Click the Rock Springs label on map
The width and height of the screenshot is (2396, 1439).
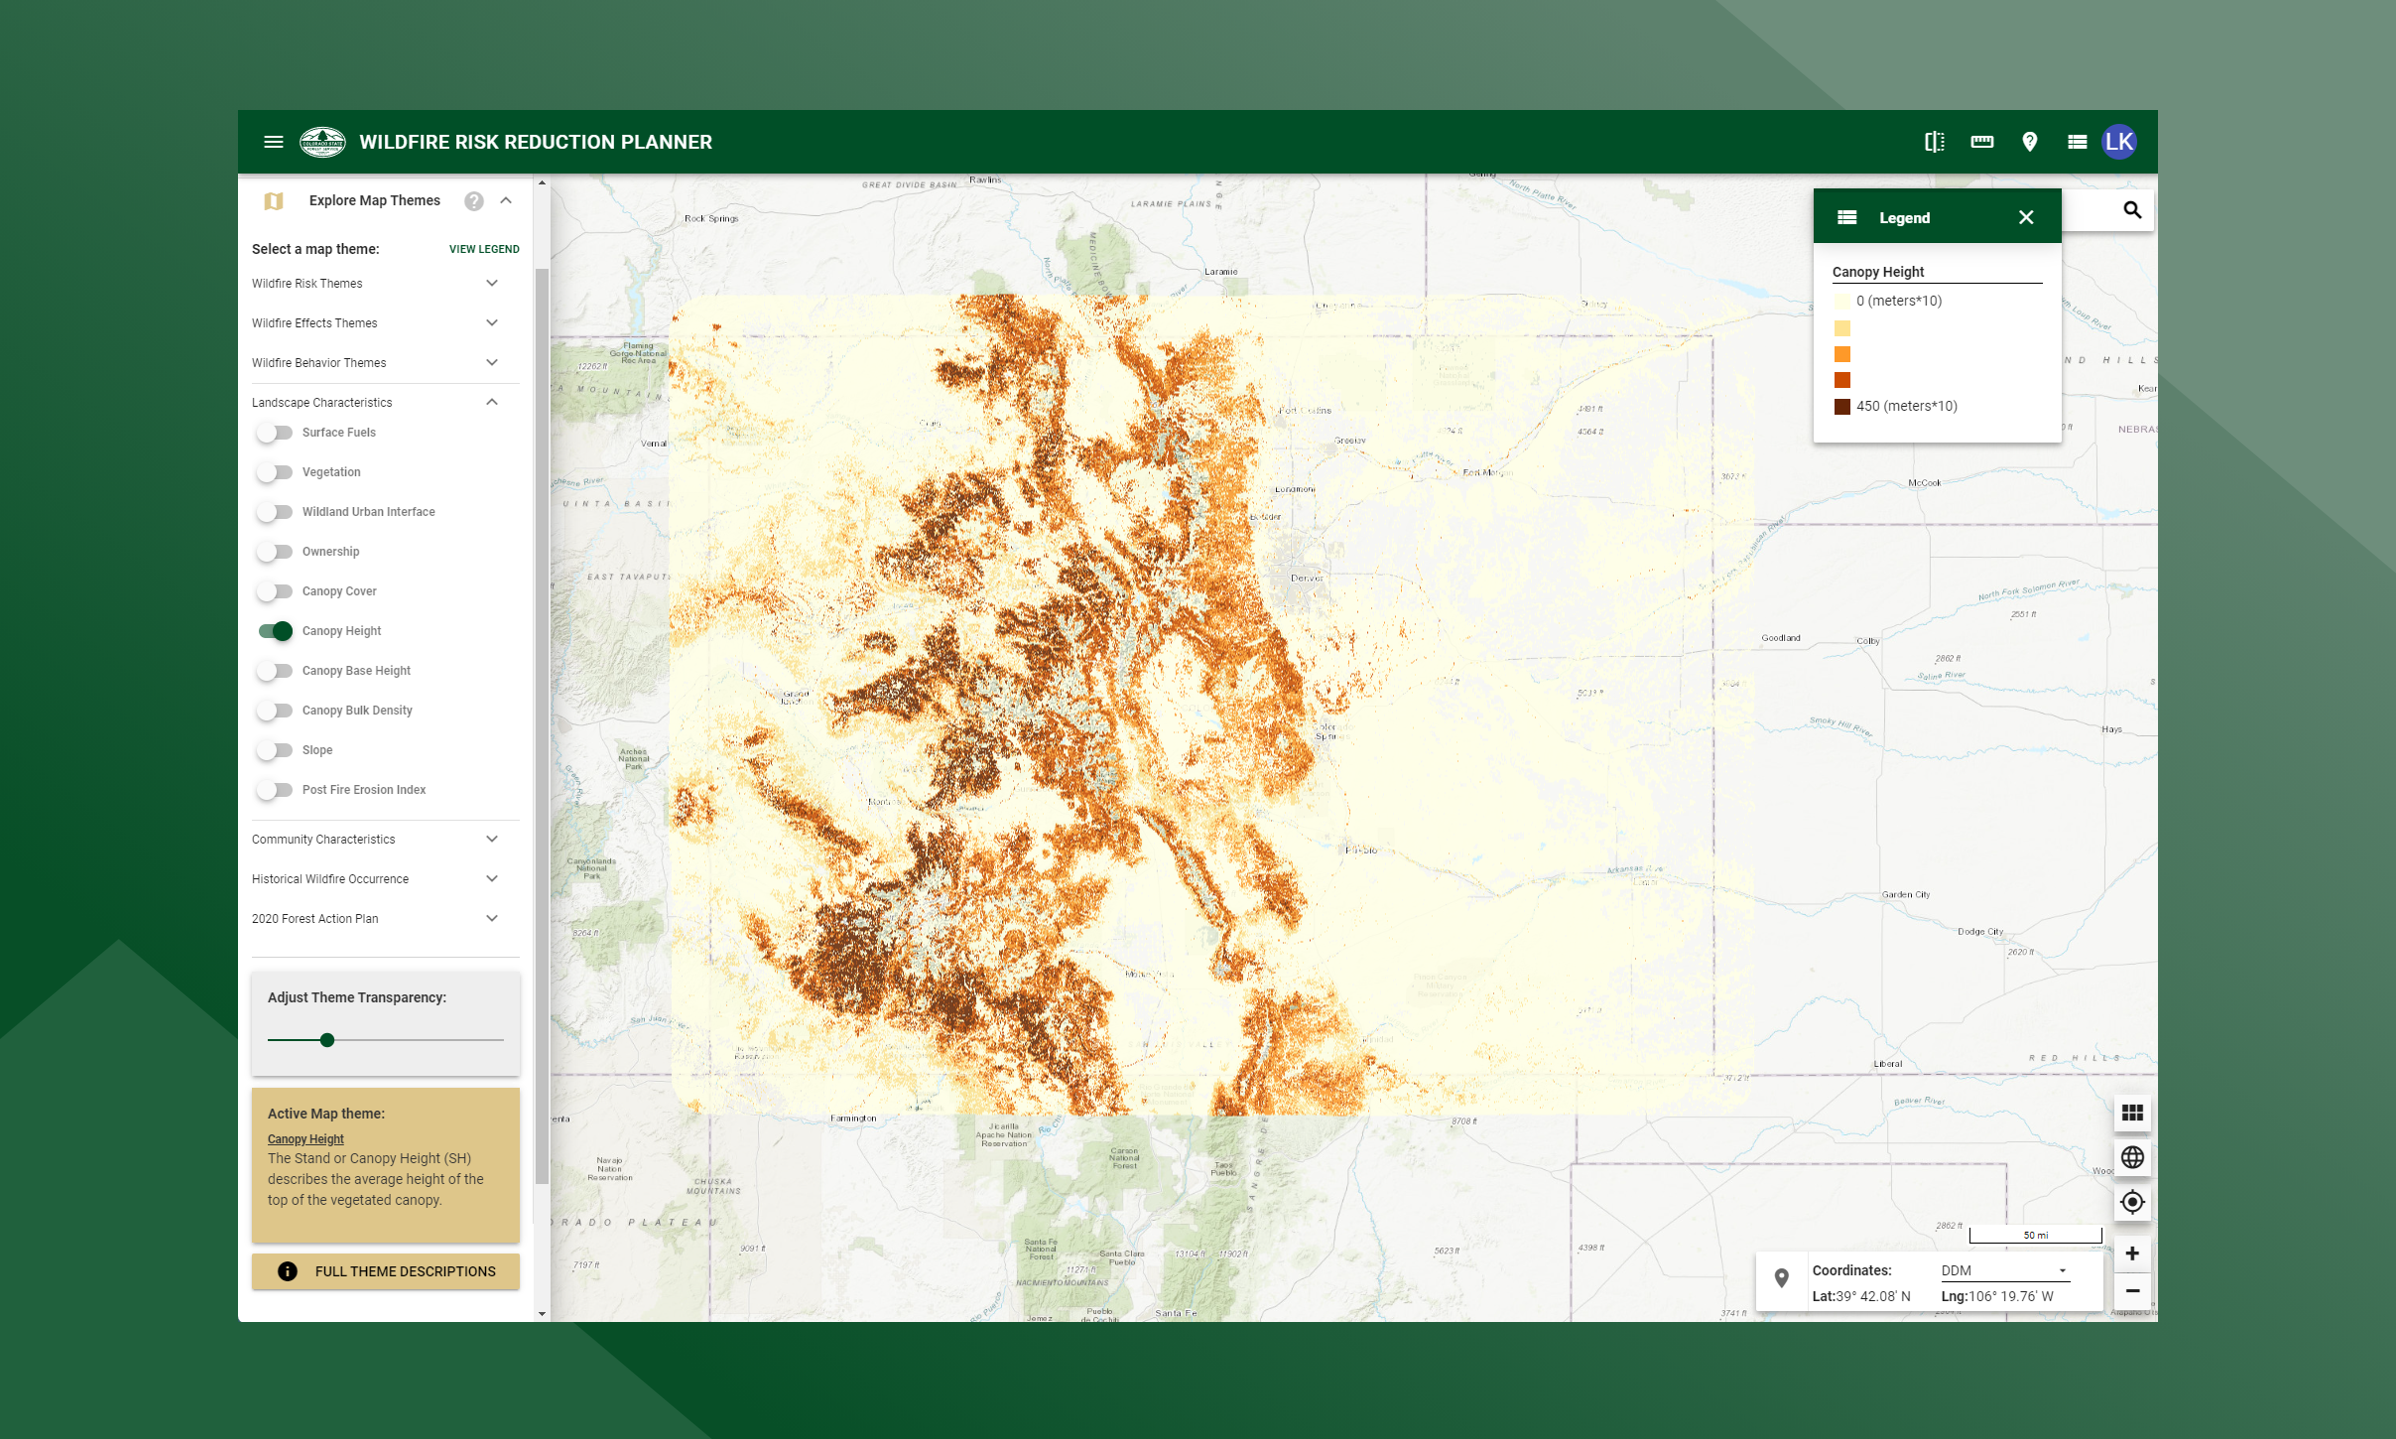[711, 218]
